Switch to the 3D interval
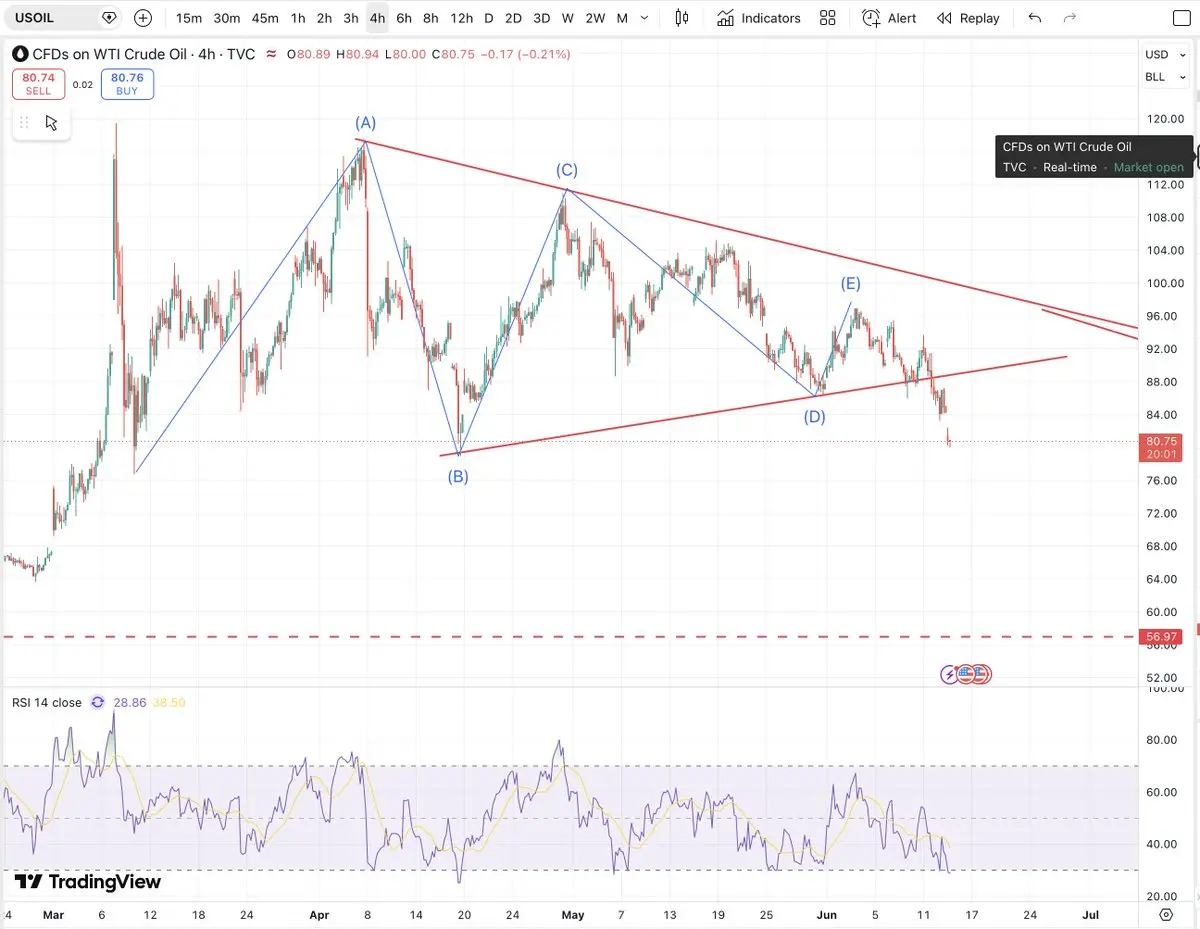The height and width of the screenshot is (929, 1200). point(541,18)
